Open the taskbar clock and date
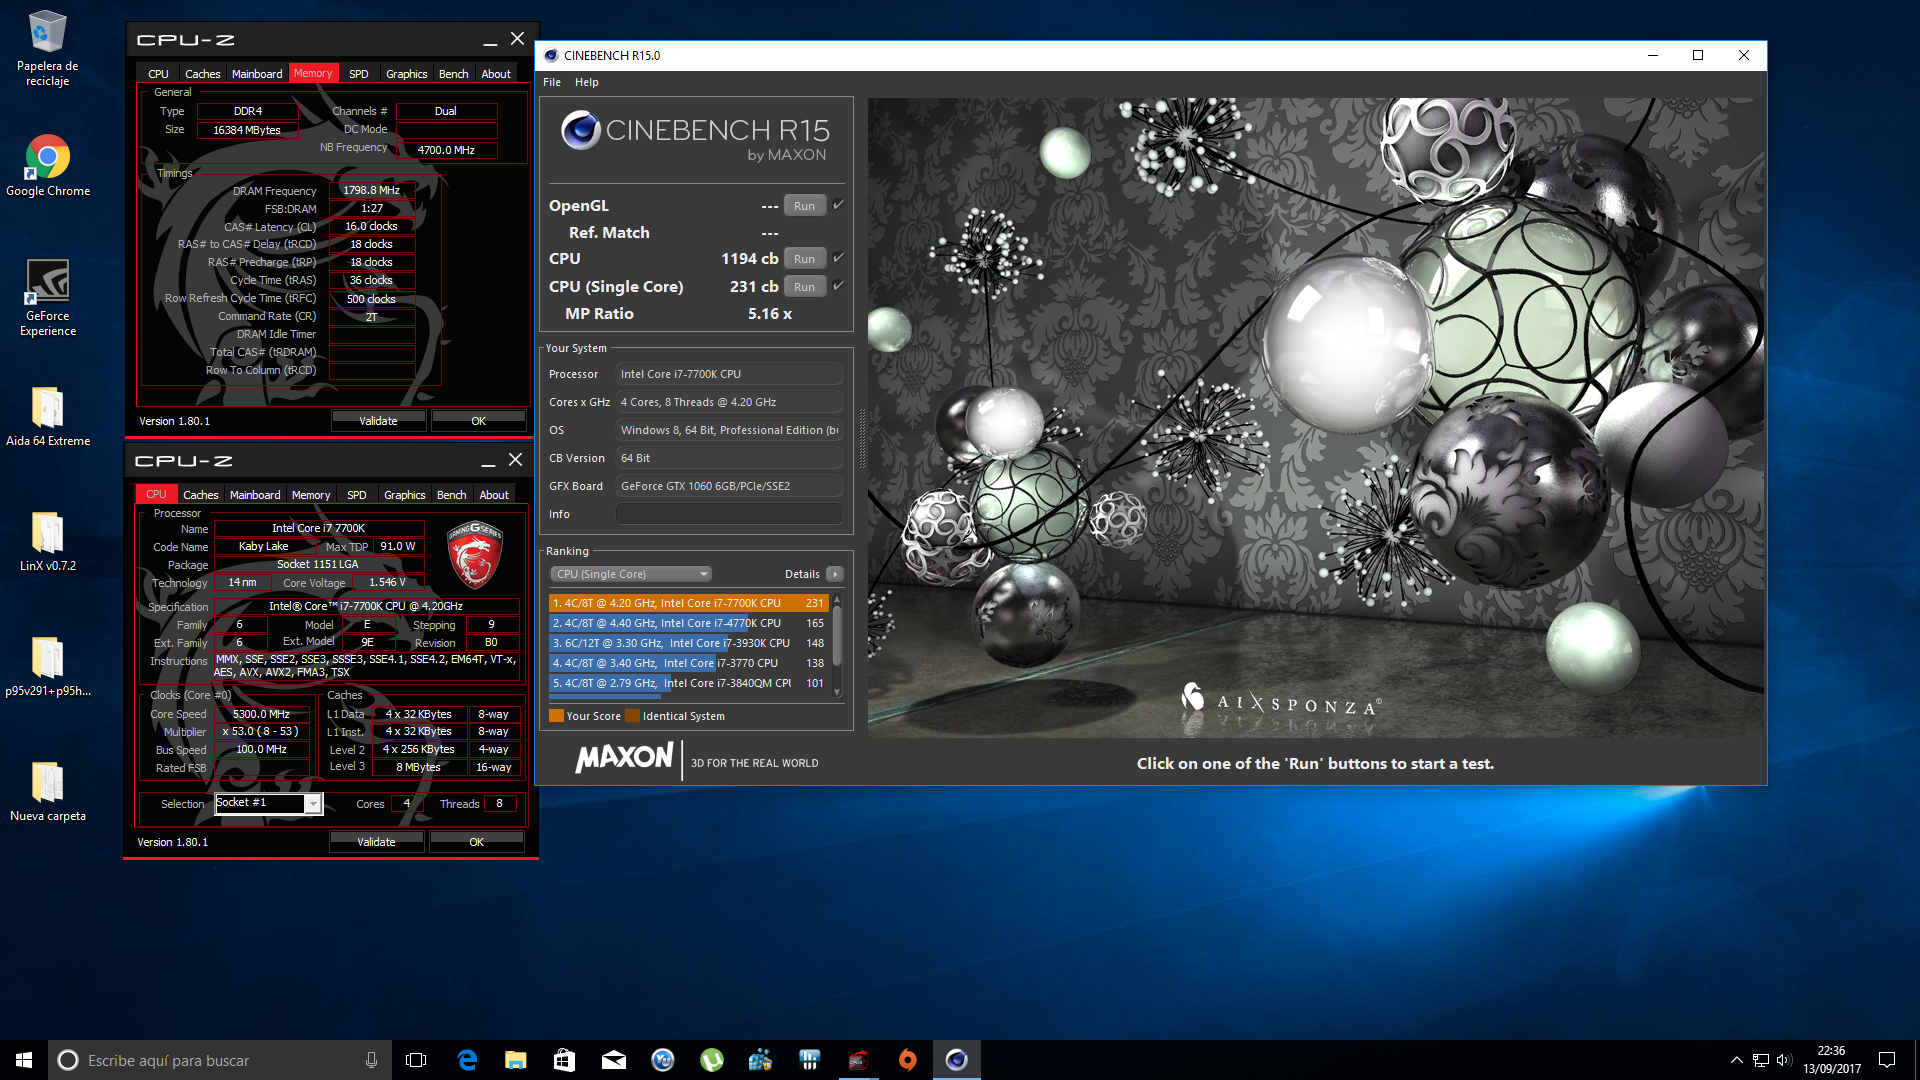Viewport: 1920px width, 1080px height. pos(1832,1060)
